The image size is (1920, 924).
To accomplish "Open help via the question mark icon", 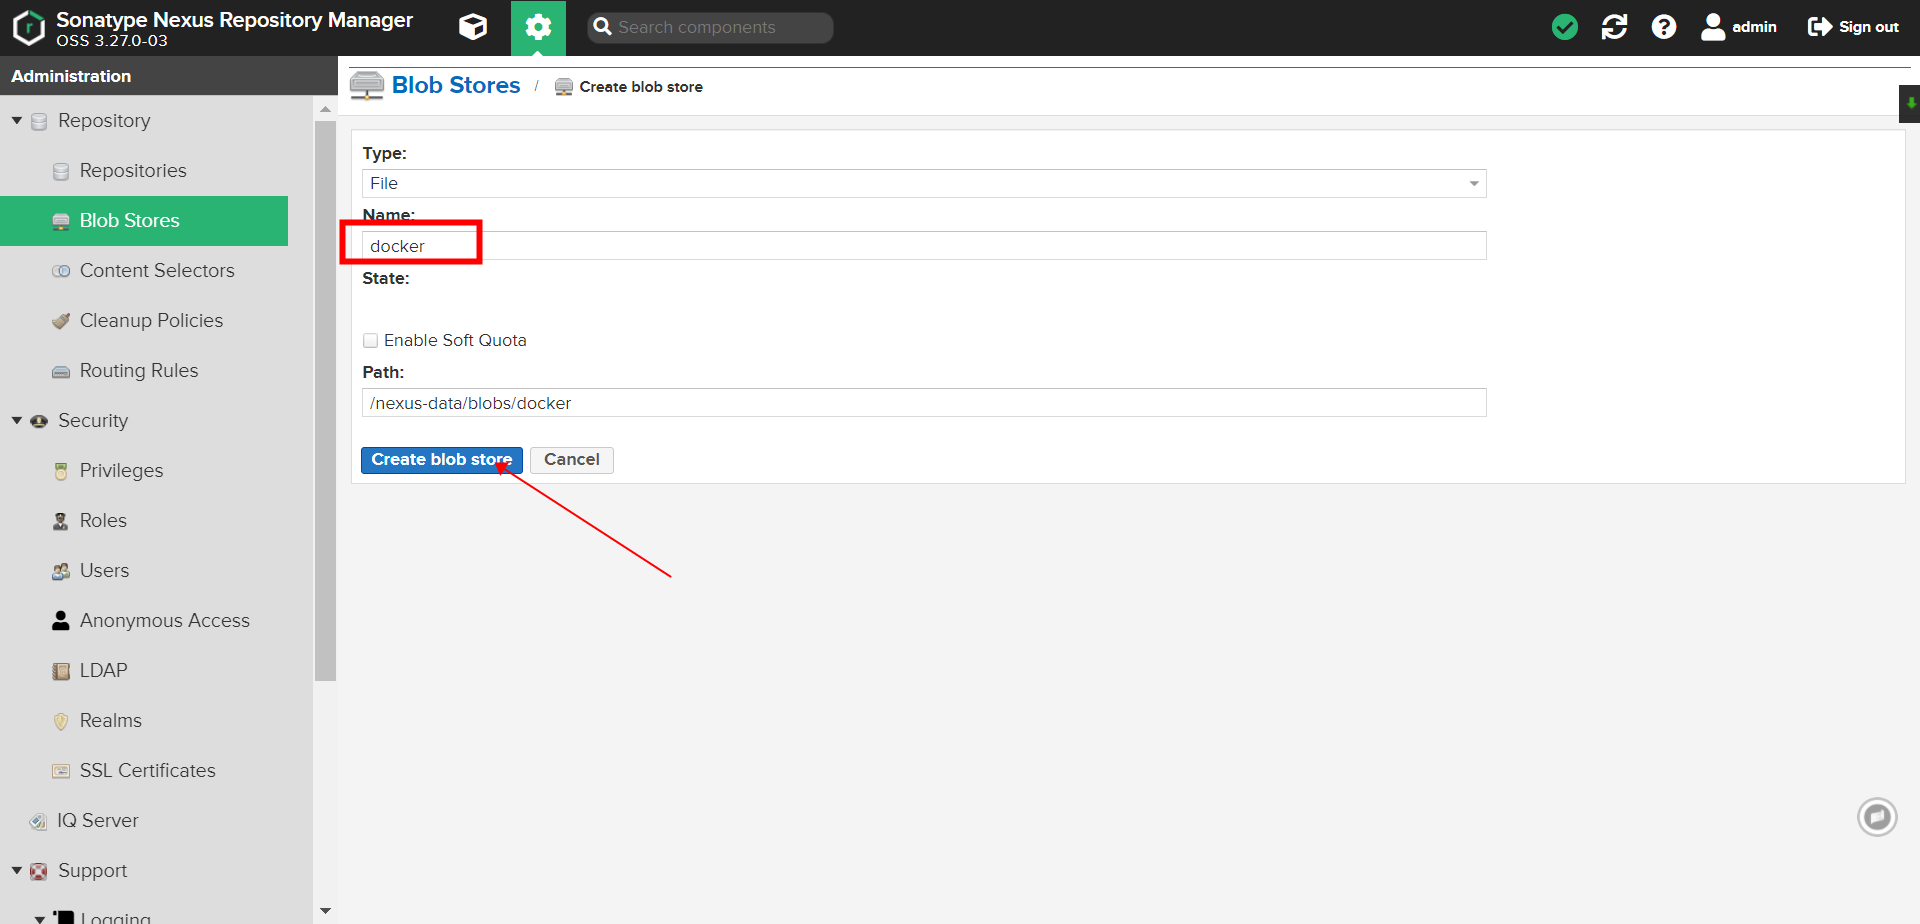I will 1663,27.
